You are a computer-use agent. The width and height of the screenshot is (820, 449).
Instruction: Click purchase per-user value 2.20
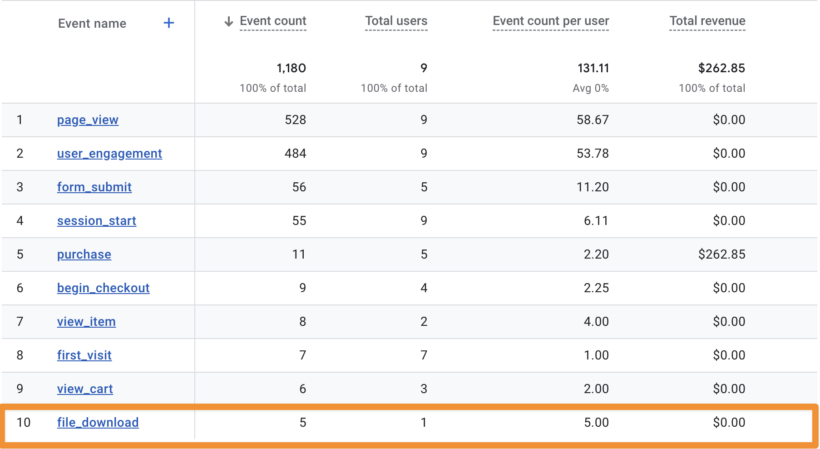[596, 255]
